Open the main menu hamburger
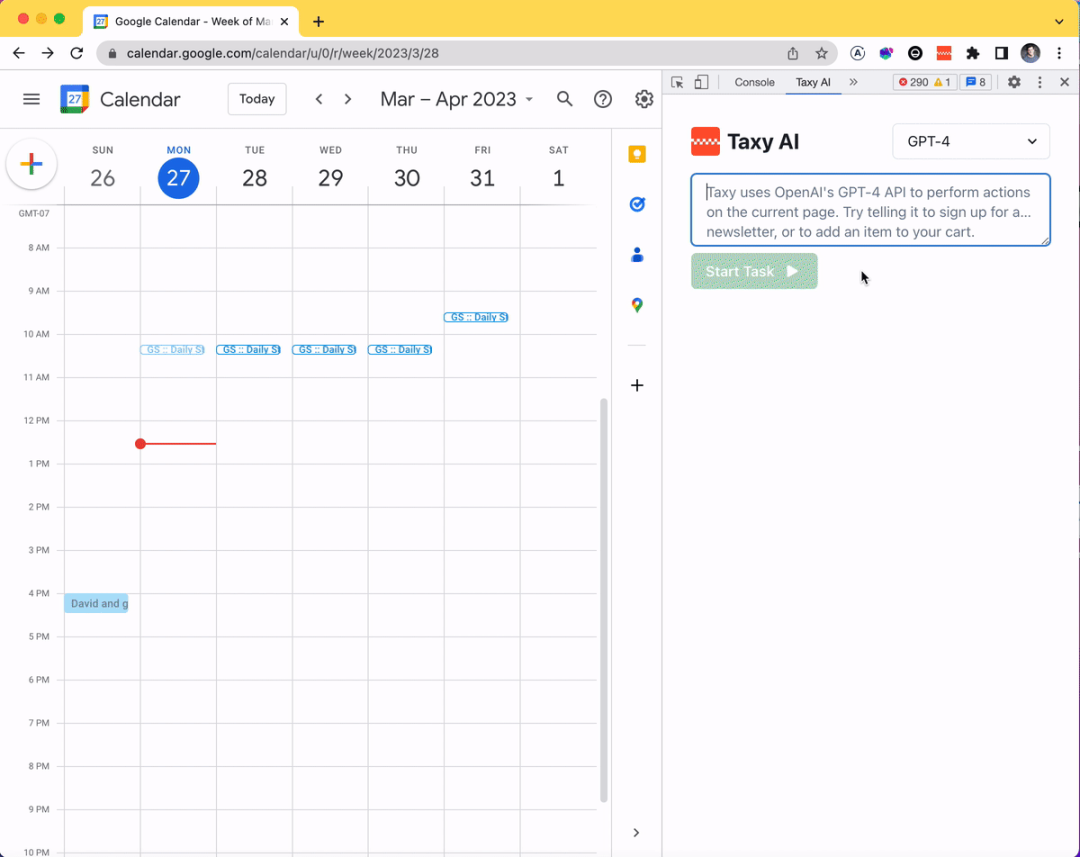 [31, 99]
